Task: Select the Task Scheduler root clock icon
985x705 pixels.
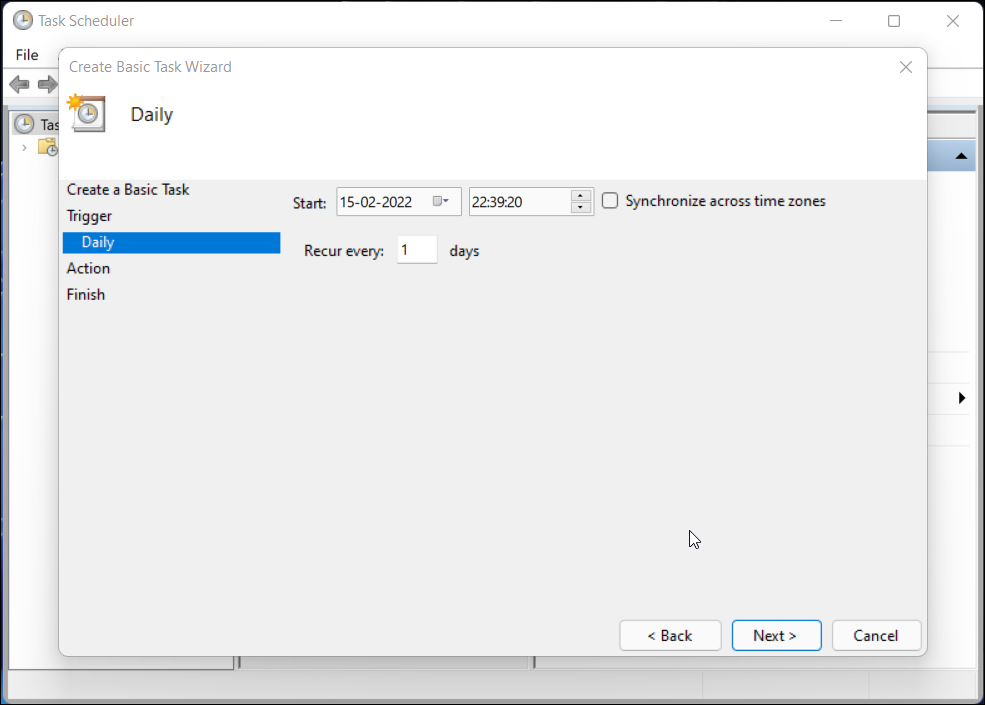Action: [x=24, y=124]
